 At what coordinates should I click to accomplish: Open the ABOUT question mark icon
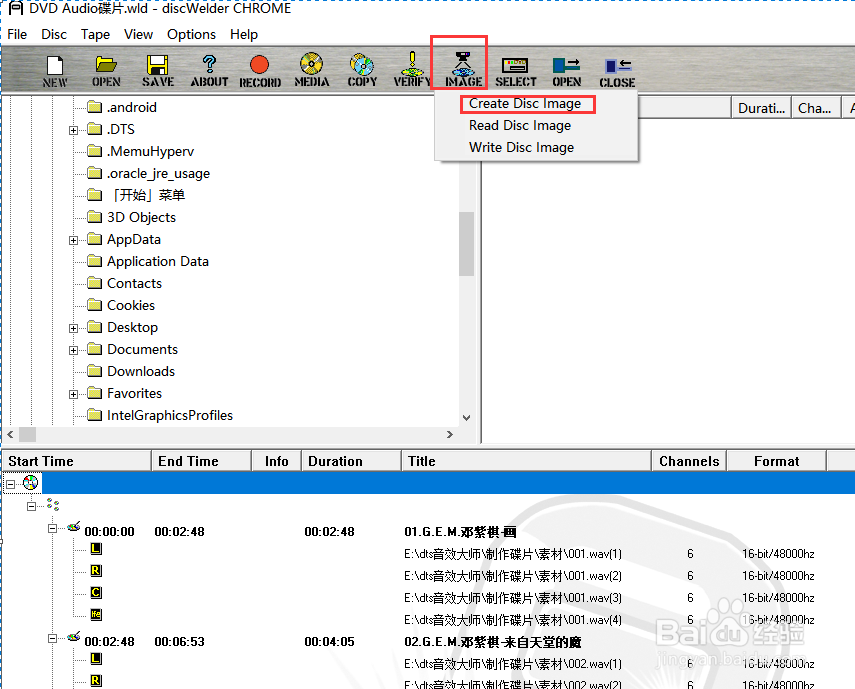pos(209,71)
